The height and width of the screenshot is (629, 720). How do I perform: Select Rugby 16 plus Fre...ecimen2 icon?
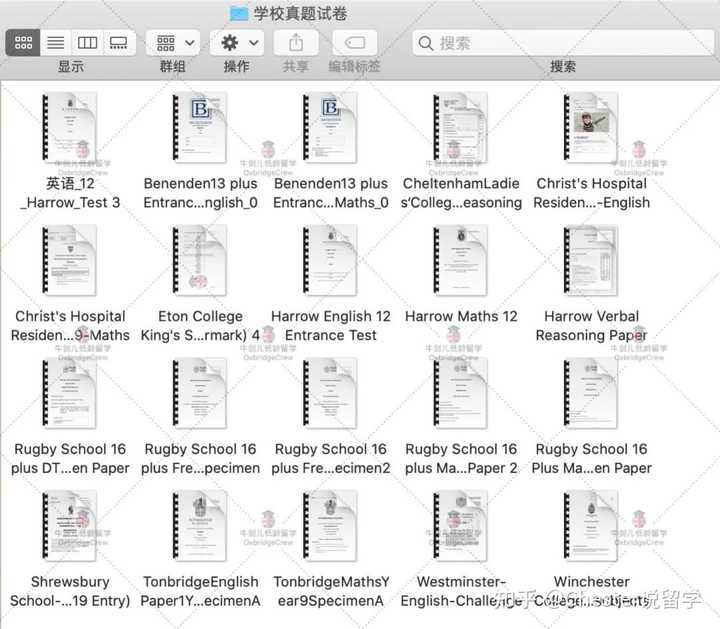[330, 393]
